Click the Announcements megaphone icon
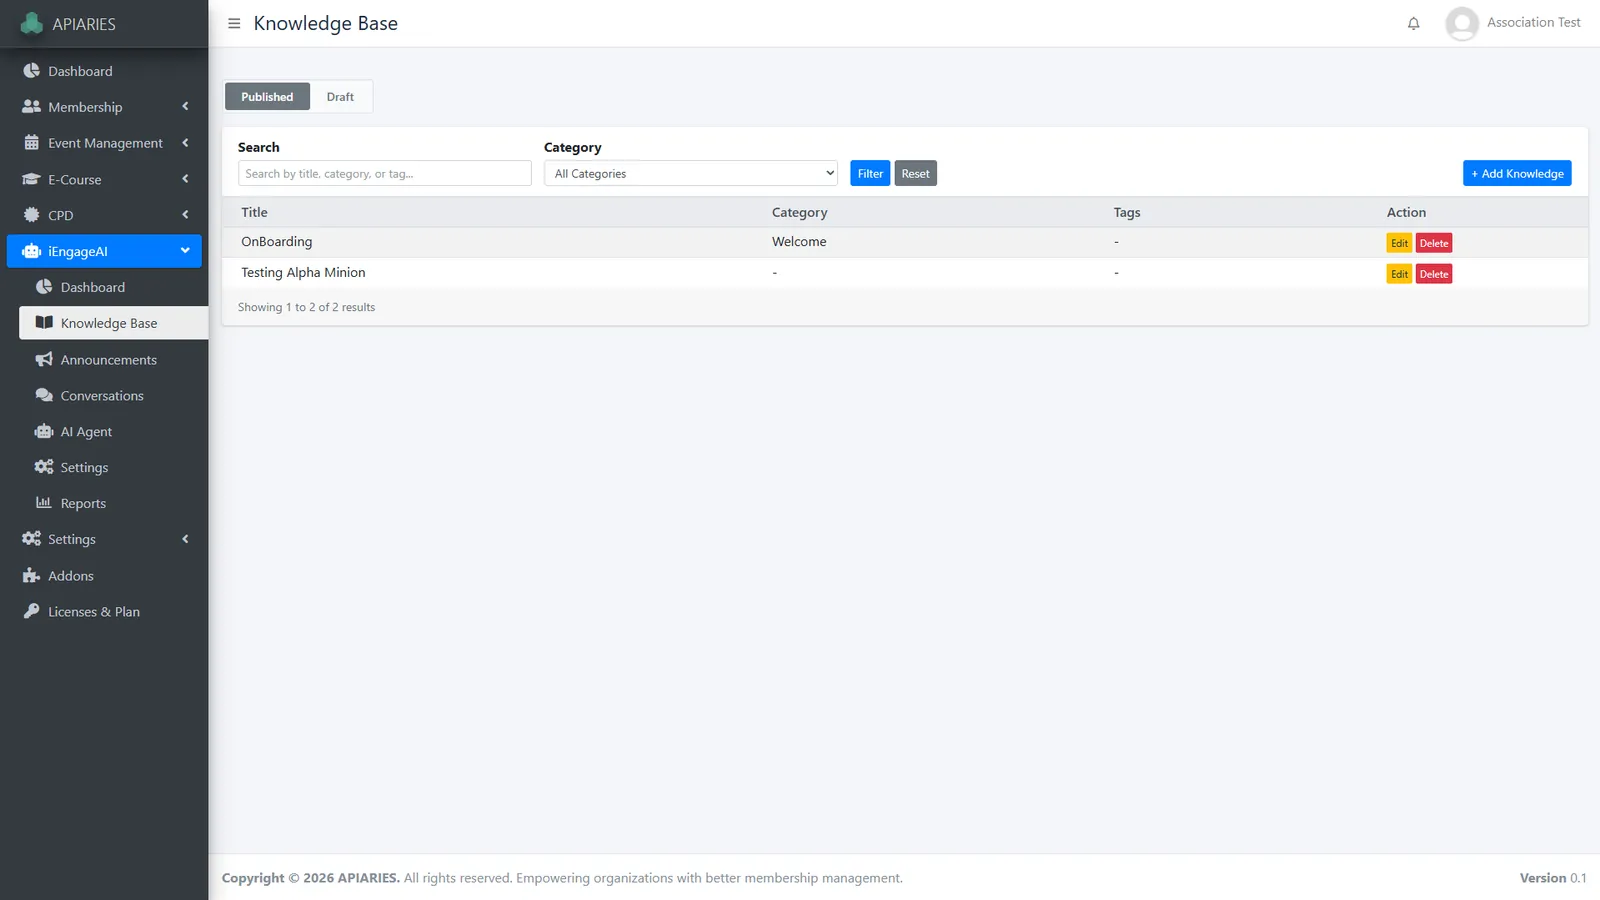Screen dimensions: 1600x900 coord(44,359)
